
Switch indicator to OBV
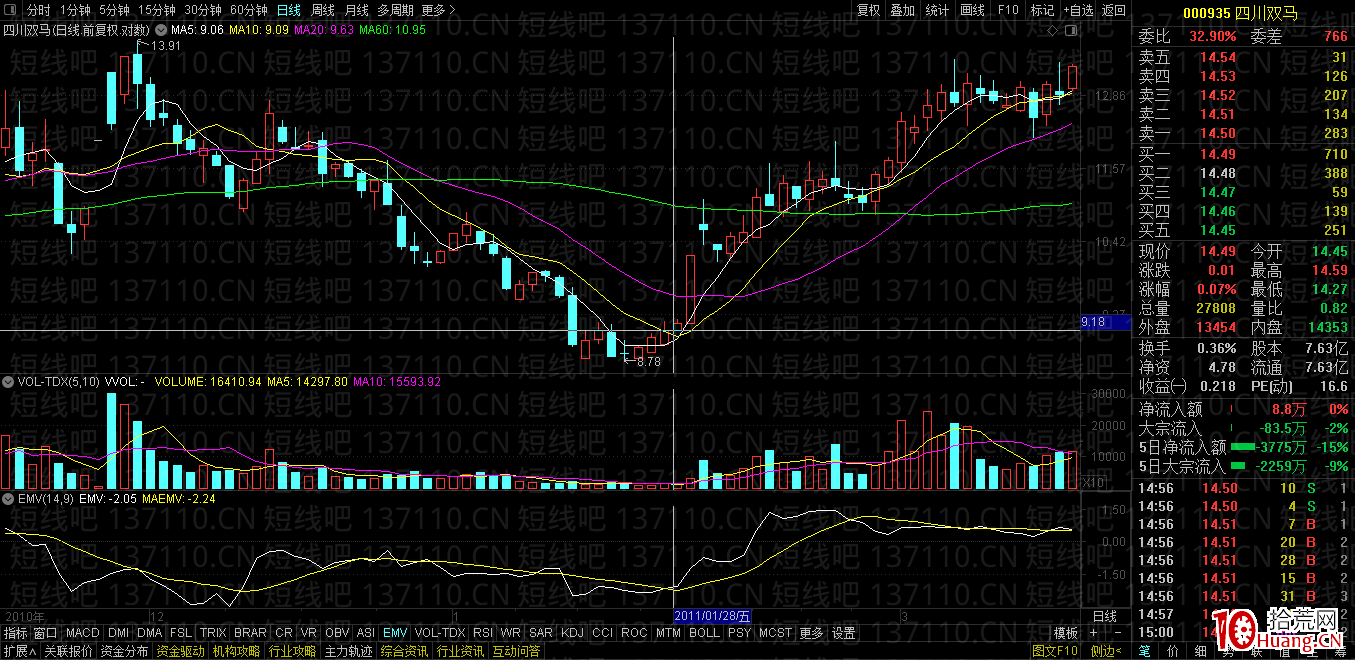(338, 633)
